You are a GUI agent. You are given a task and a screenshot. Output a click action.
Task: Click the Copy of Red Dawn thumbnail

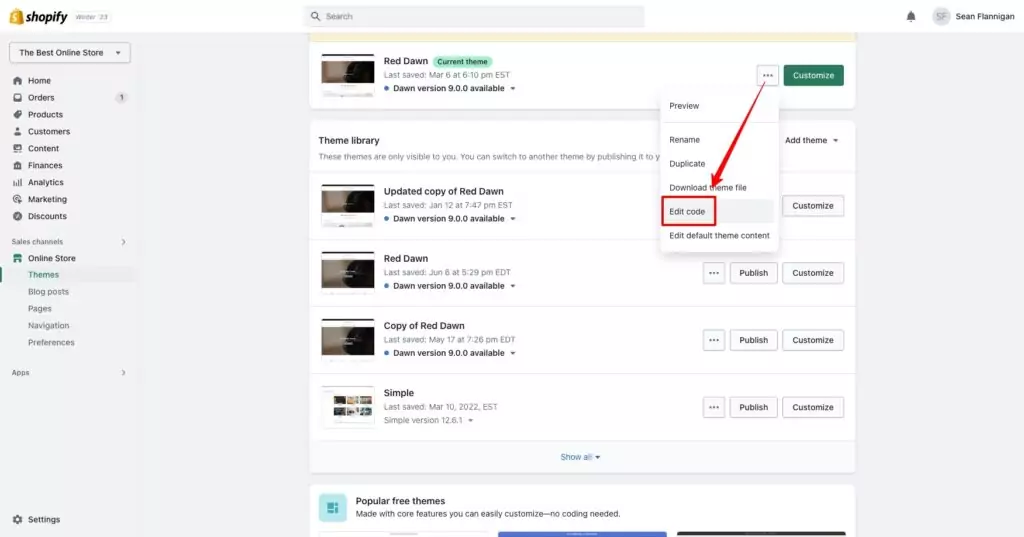(x=347, y=340)
